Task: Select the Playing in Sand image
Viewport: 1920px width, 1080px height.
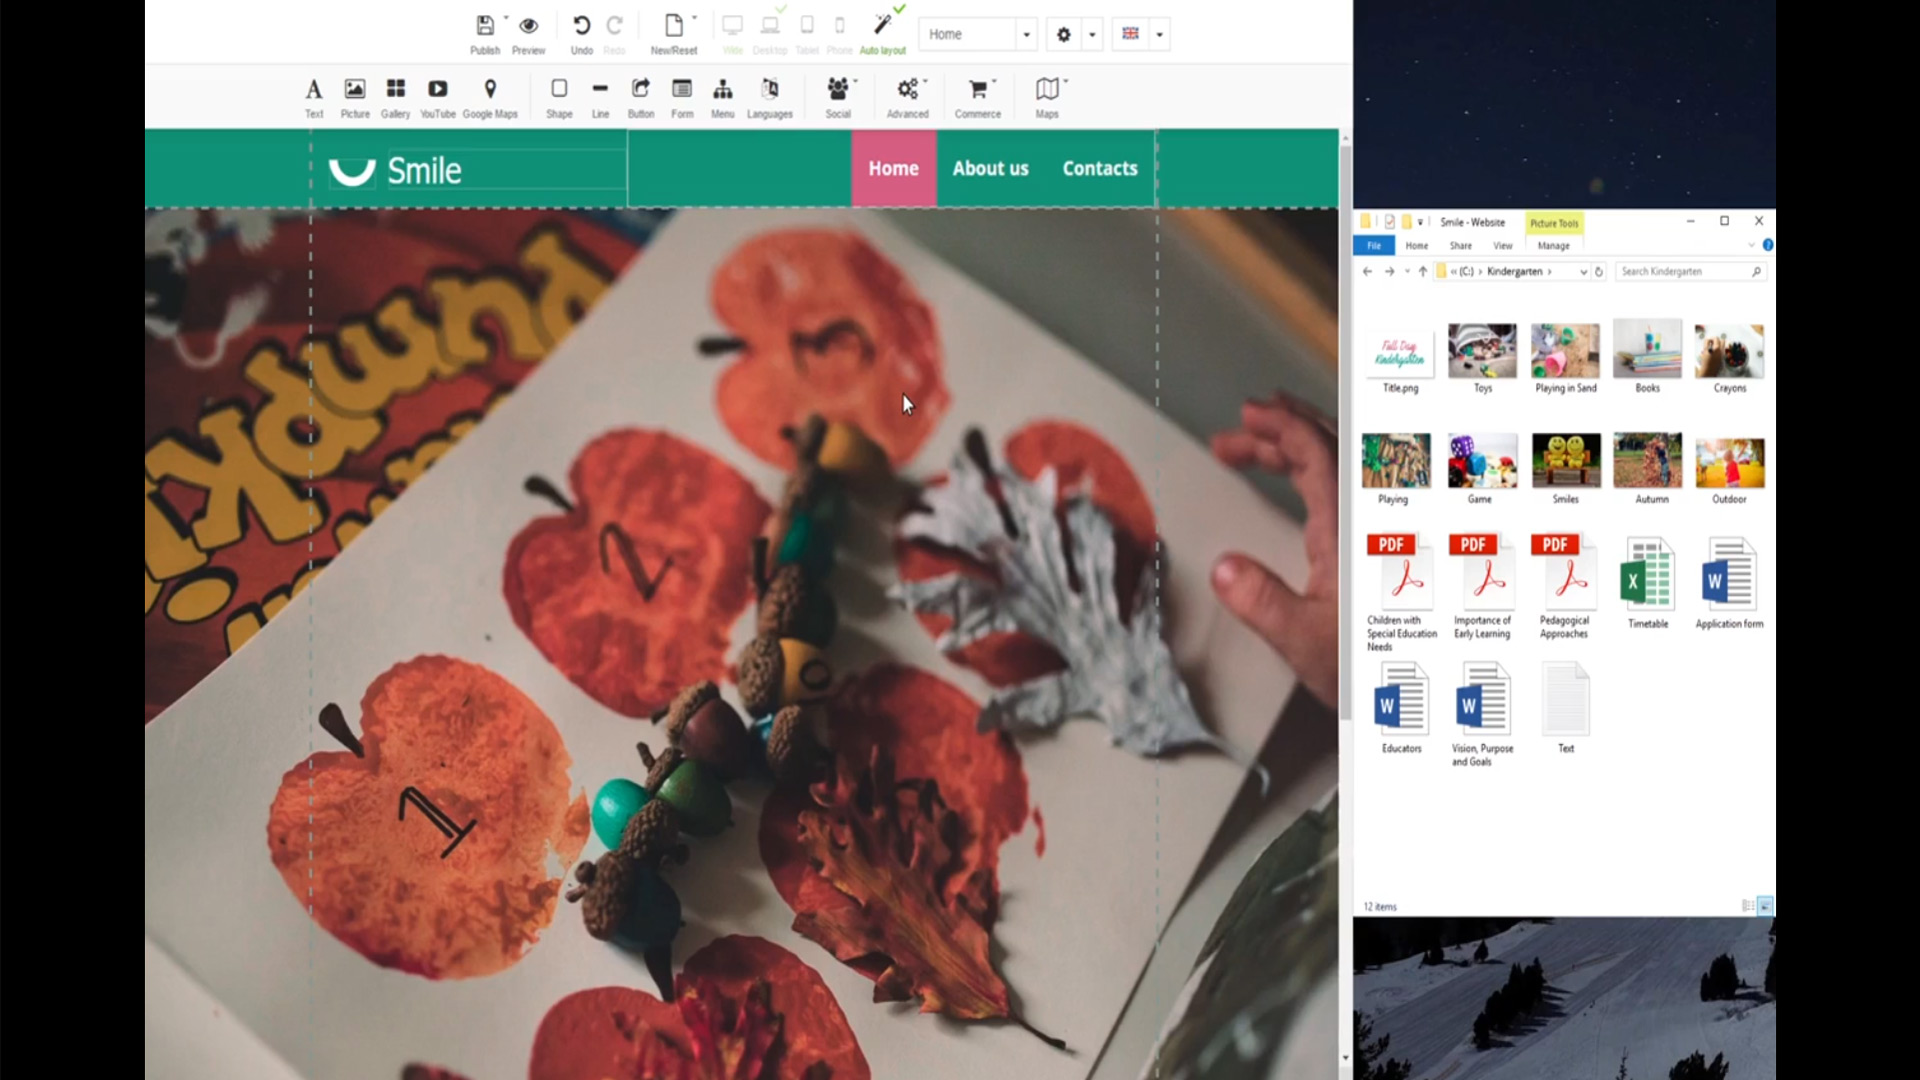Action: (1565, 357)
